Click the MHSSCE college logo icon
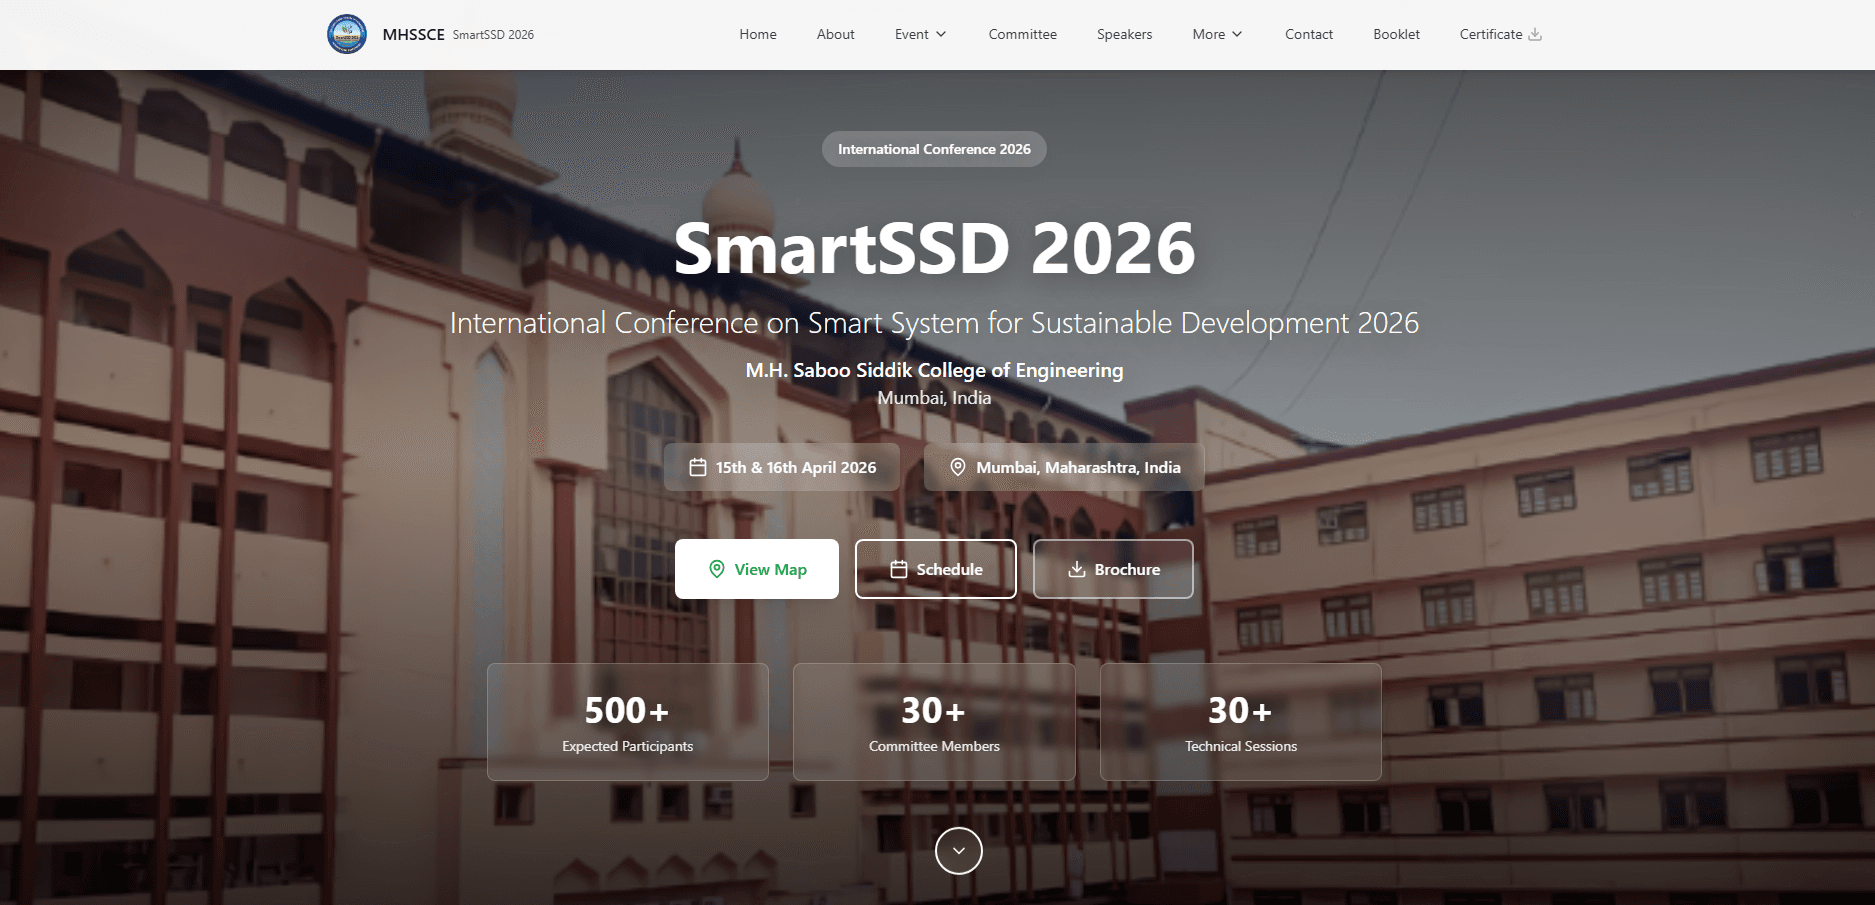Screen dimensions: 1875x905 click(347, 34)
